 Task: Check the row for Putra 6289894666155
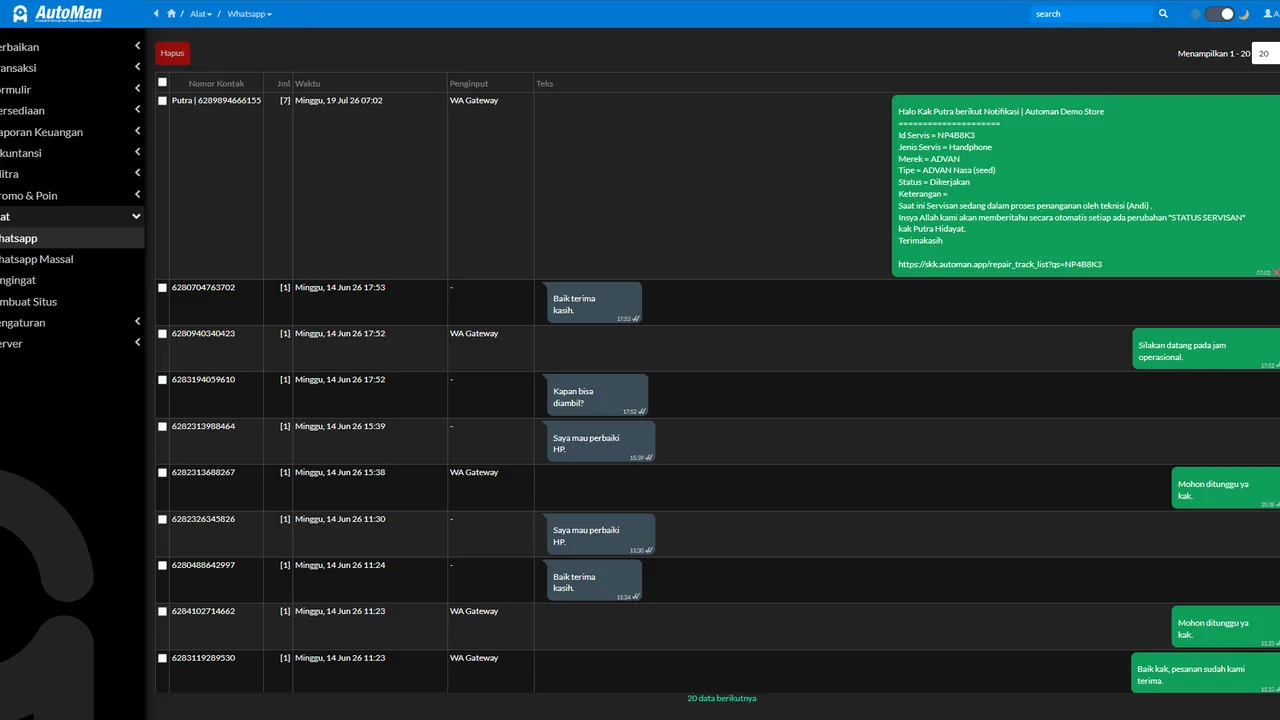coord(163,101)
